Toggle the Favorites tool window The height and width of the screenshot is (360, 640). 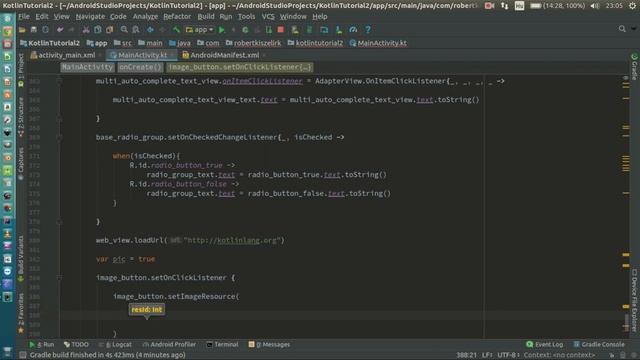coord(21,313)
